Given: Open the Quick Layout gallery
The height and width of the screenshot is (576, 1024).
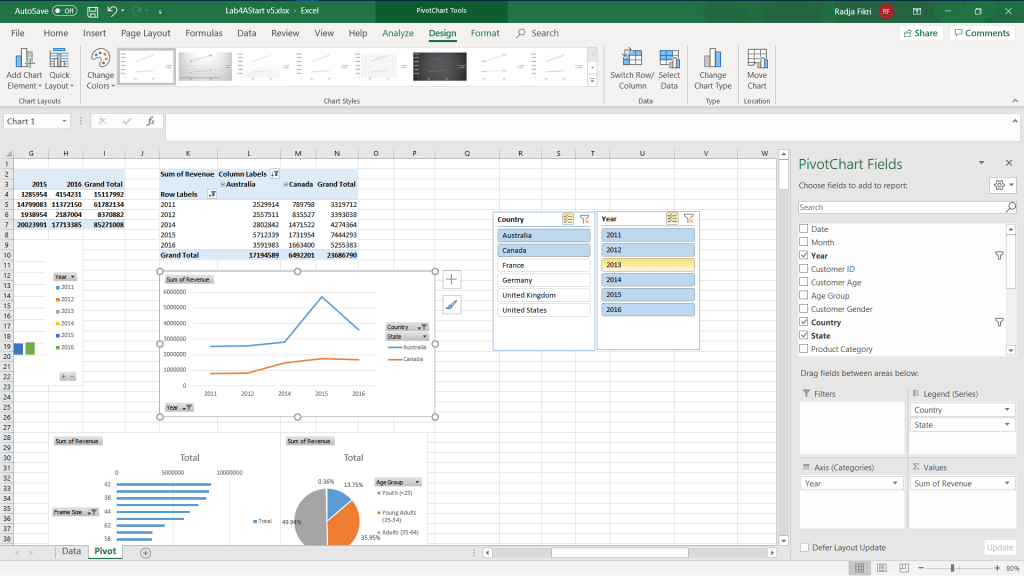Looking at the screenshot, I should 59,59.
